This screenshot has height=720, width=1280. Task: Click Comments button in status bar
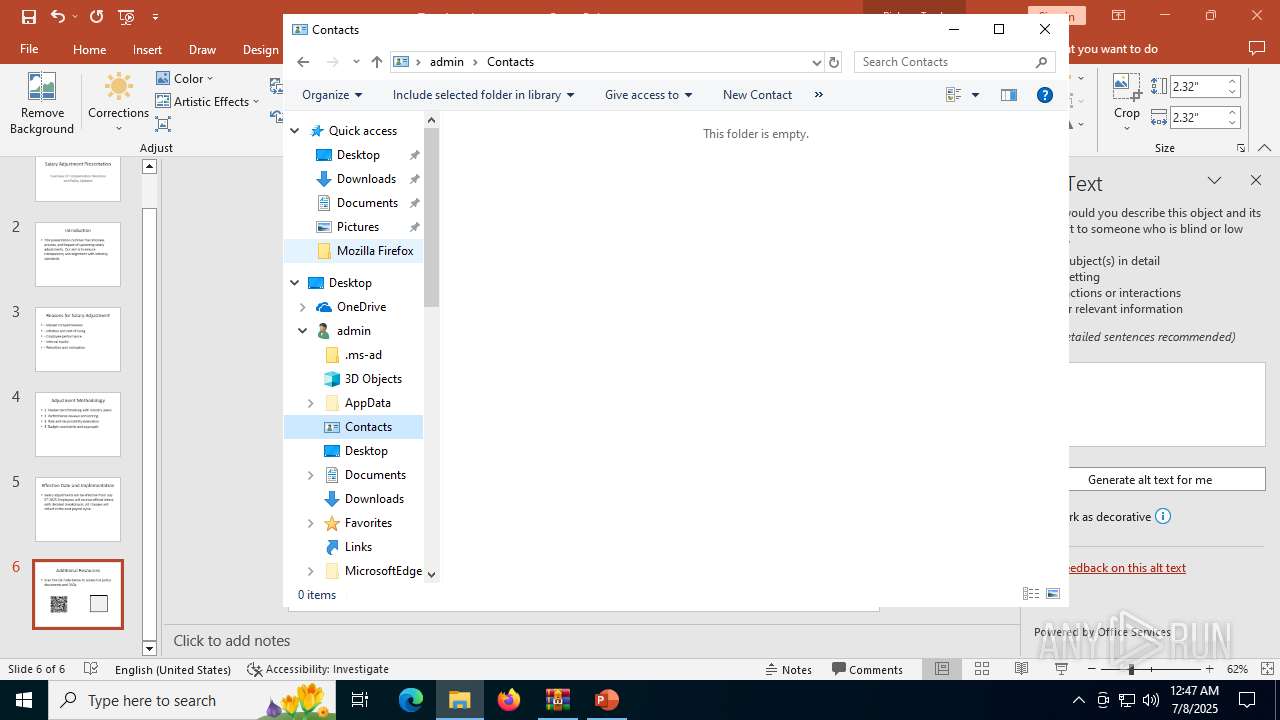867,669
